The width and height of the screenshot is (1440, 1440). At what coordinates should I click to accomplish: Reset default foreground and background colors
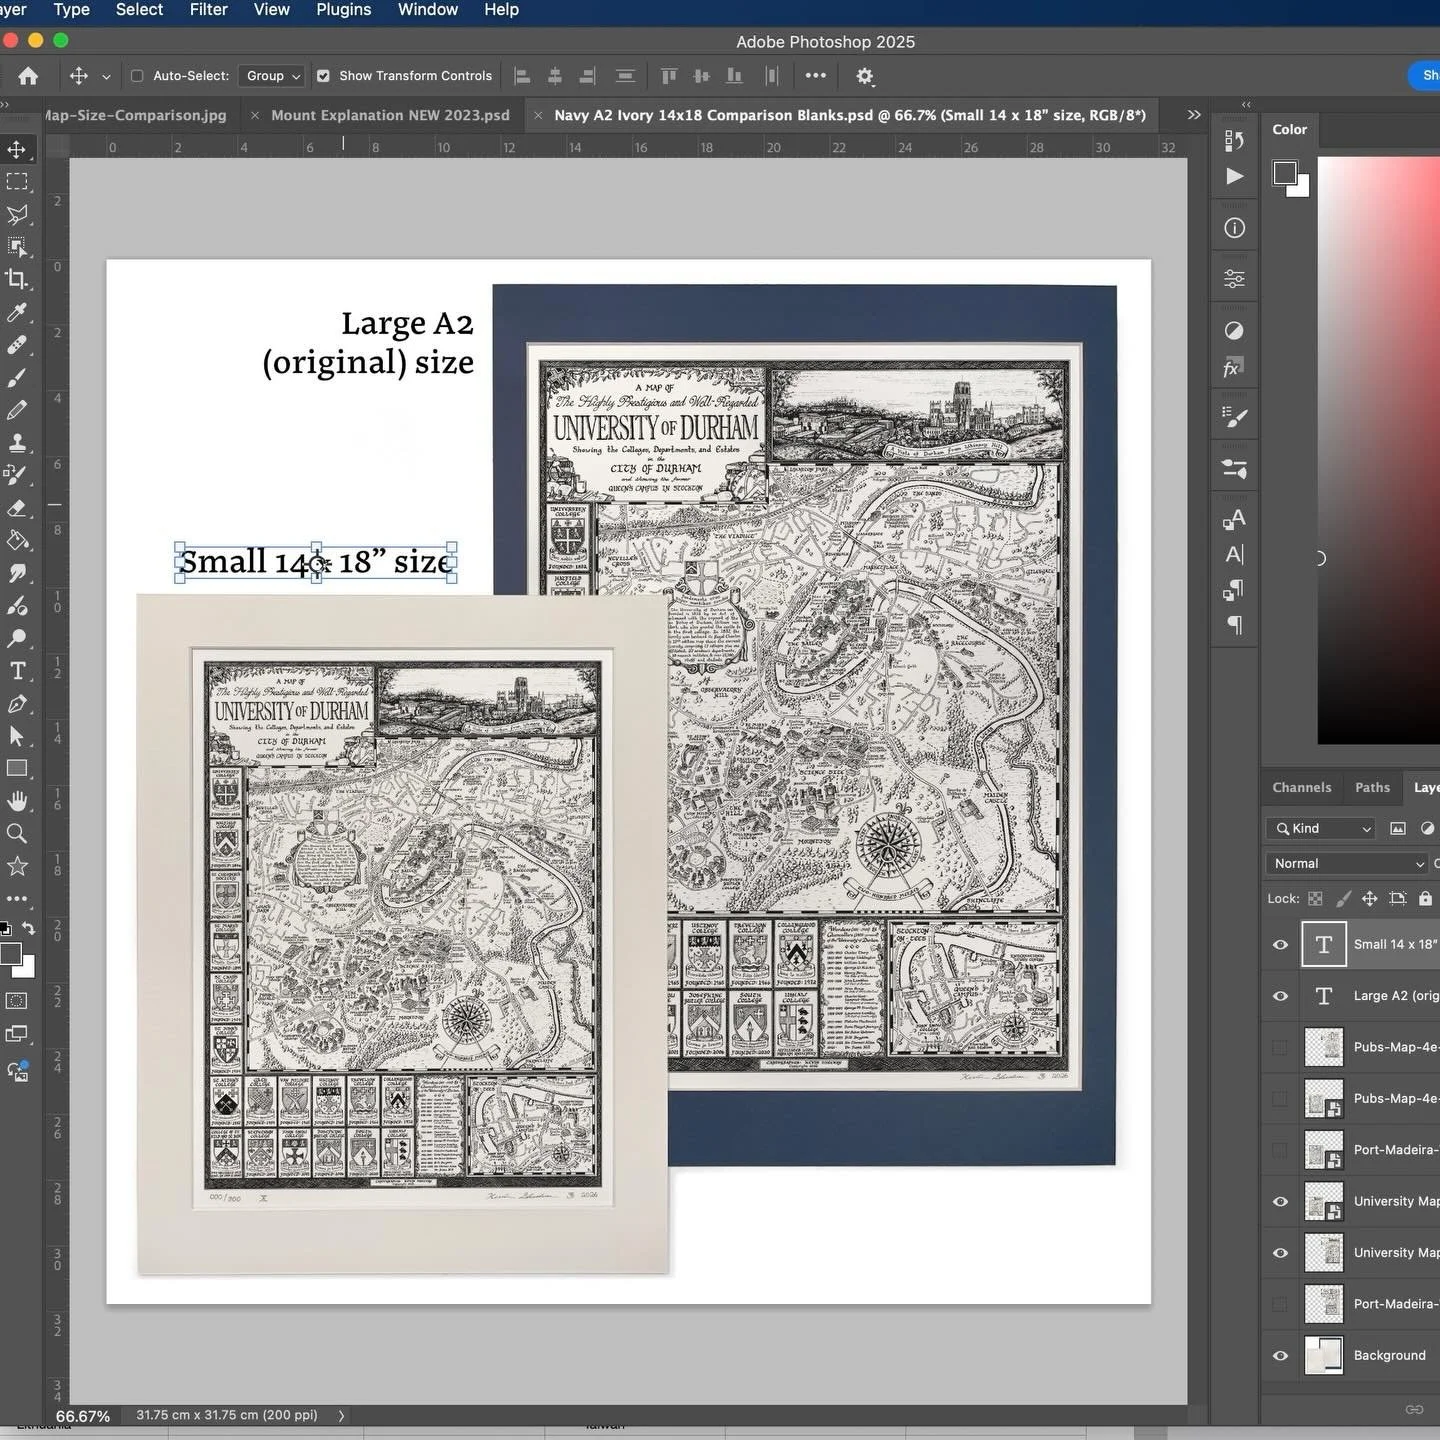tap(5, 929)
